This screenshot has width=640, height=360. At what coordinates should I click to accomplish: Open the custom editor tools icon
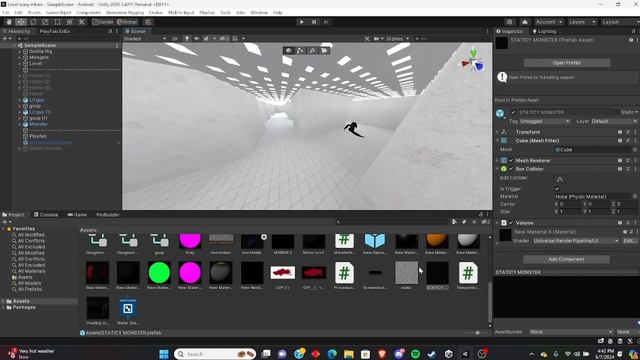[82, 22]
